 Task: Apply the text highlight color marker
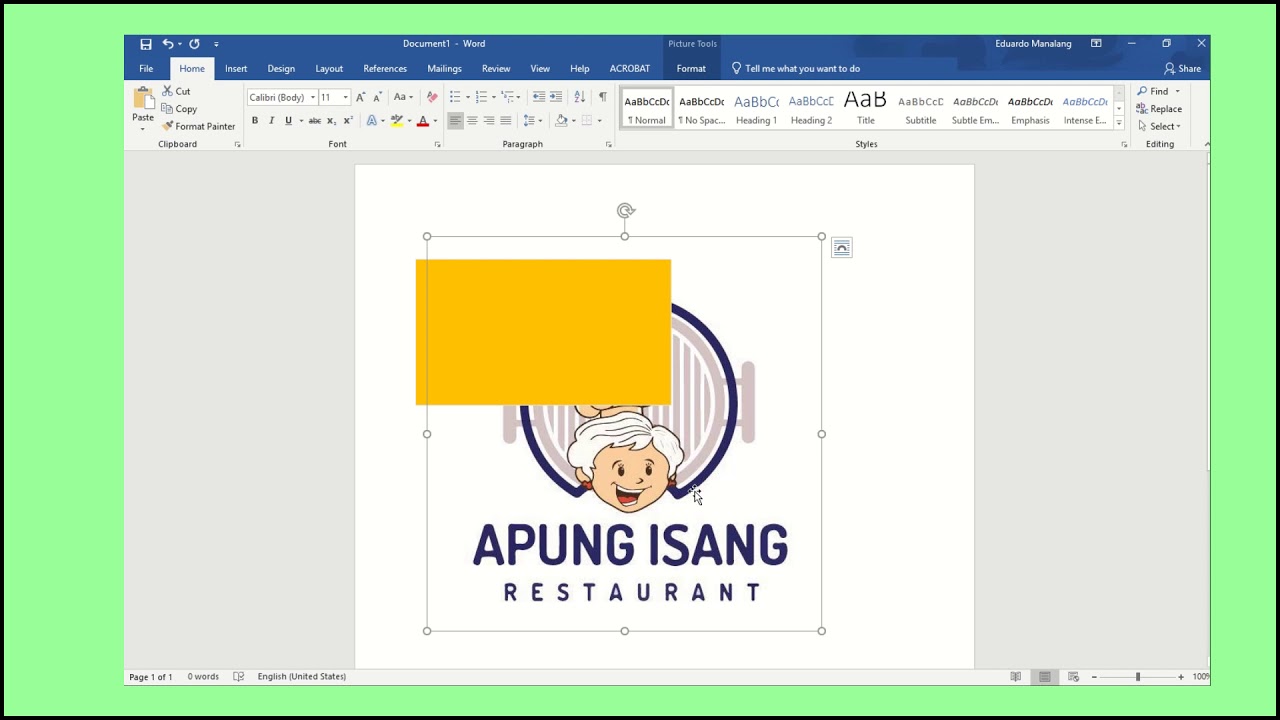pyautogui.click(x=396, y=121)
